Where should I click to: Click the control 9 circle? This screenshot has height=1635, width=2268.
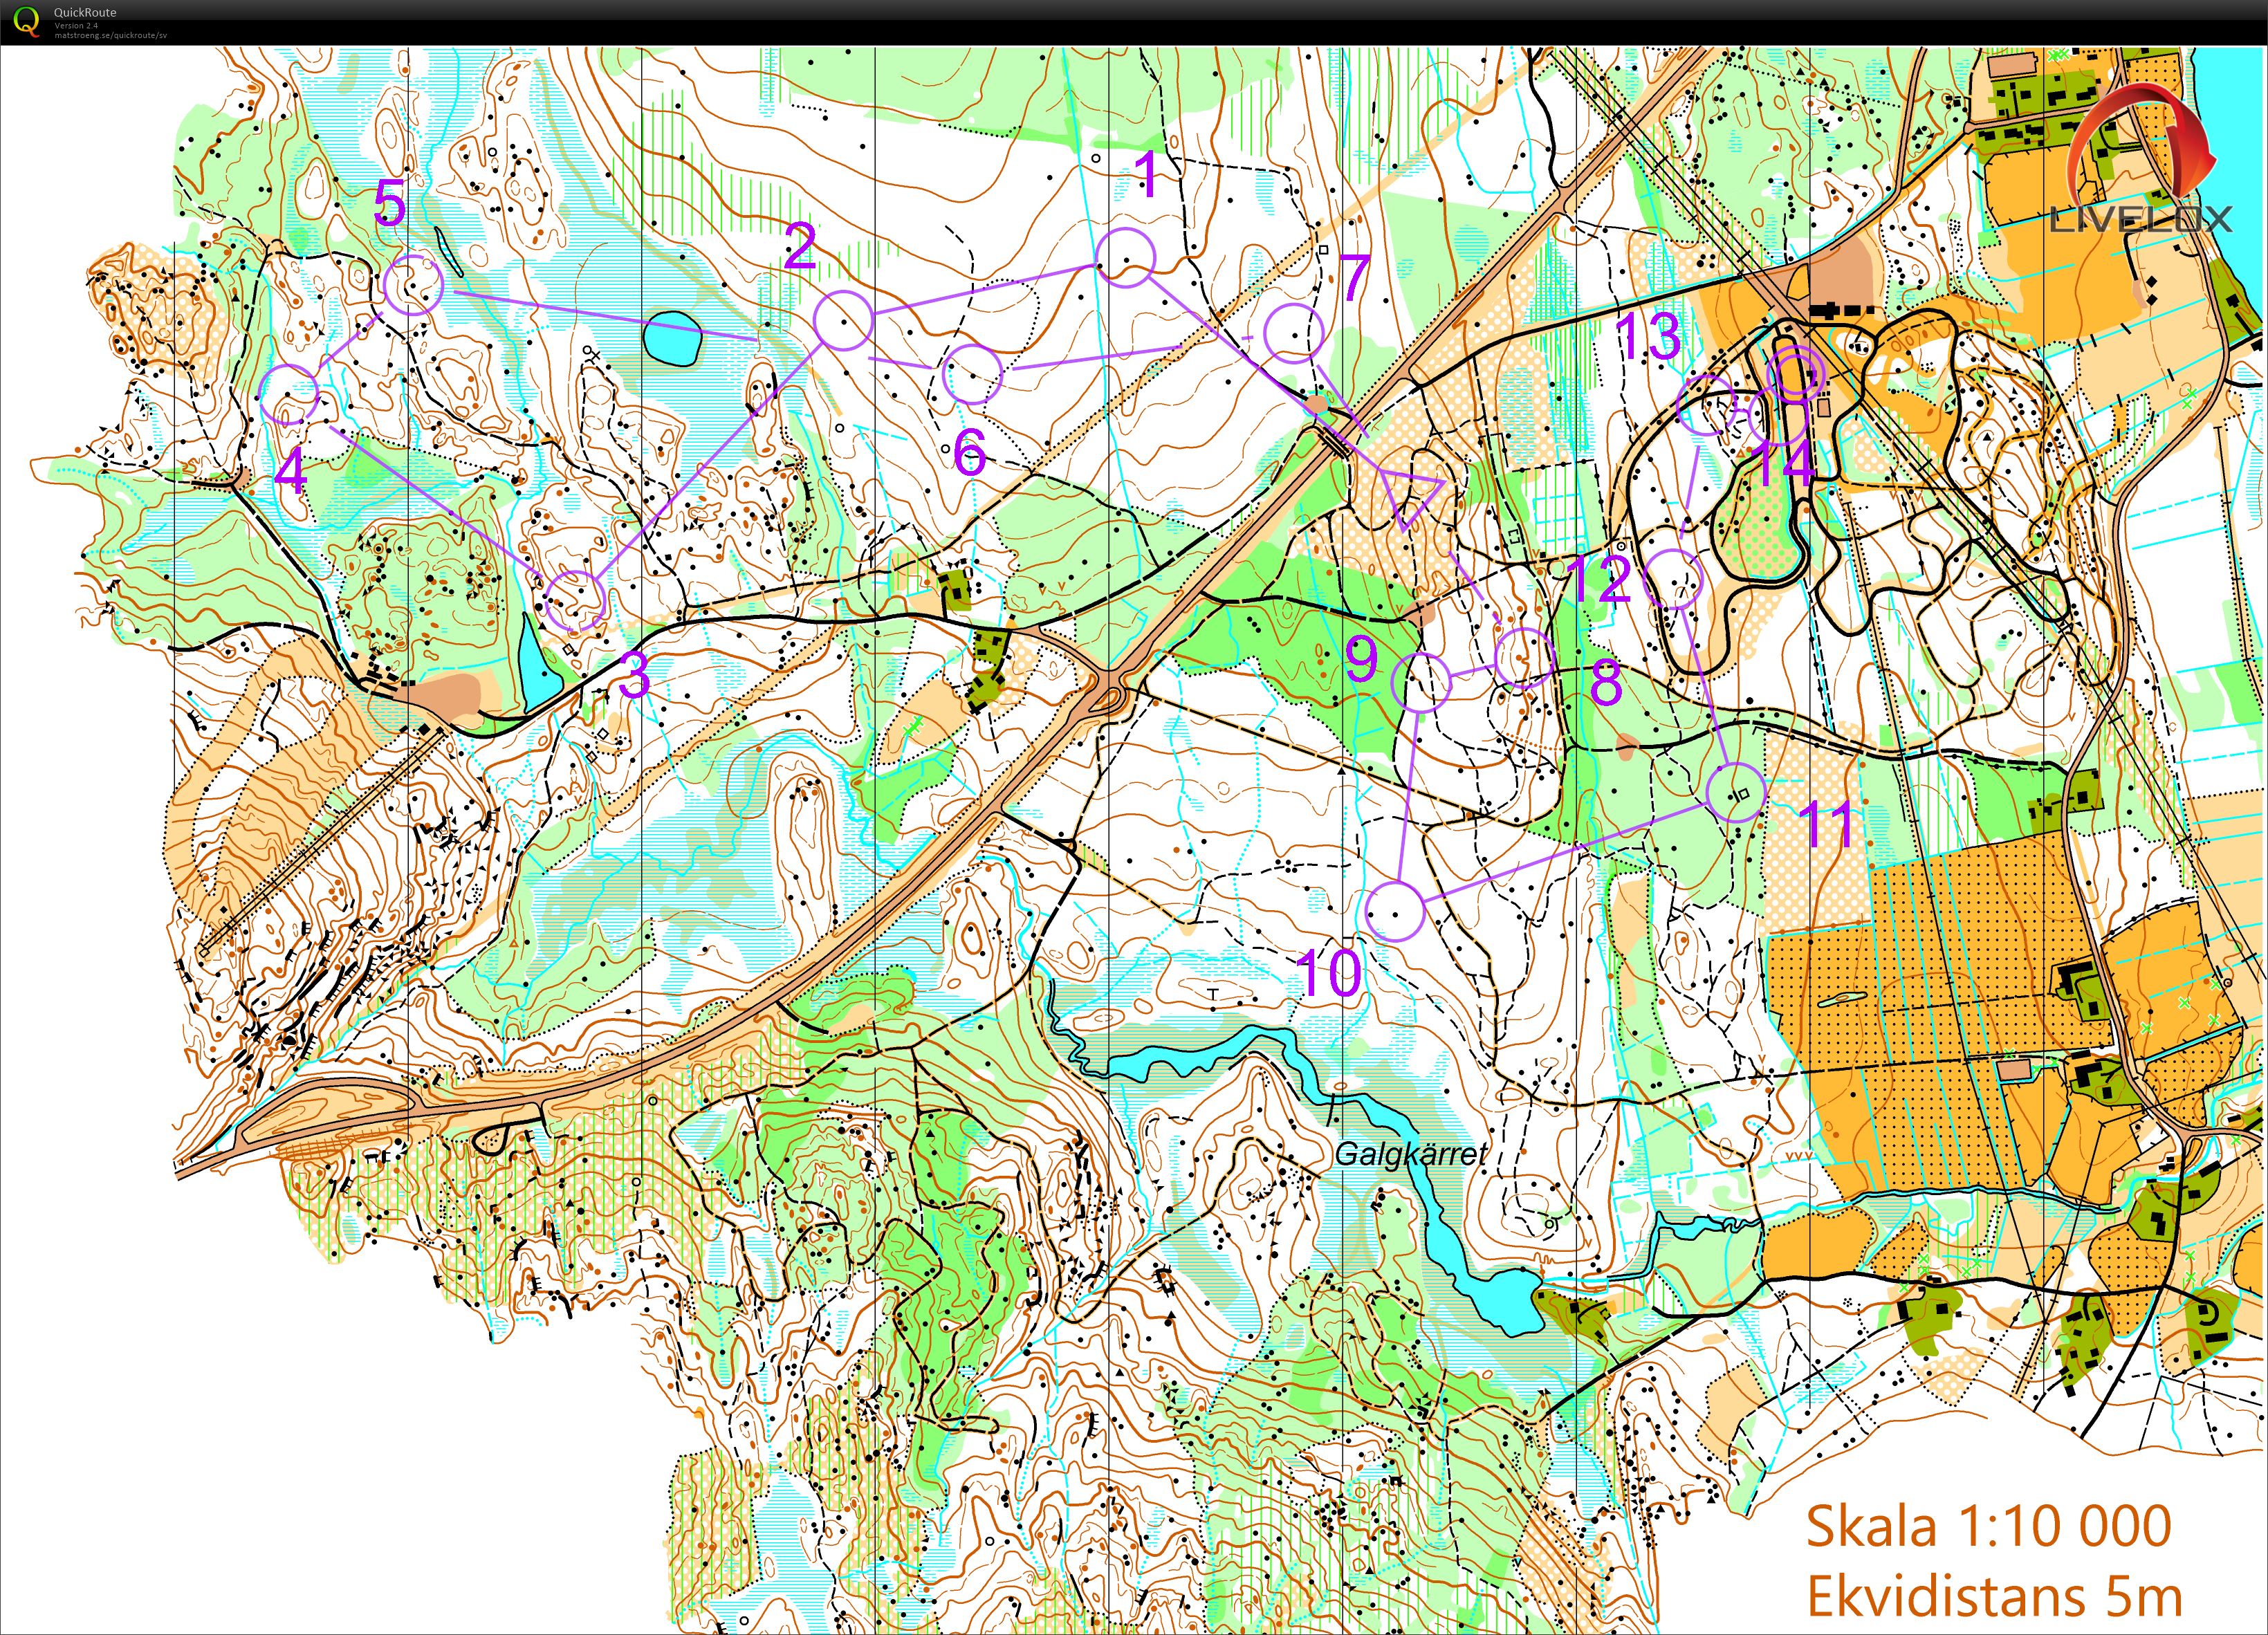pyautogui.click(x=1421, y=682)
